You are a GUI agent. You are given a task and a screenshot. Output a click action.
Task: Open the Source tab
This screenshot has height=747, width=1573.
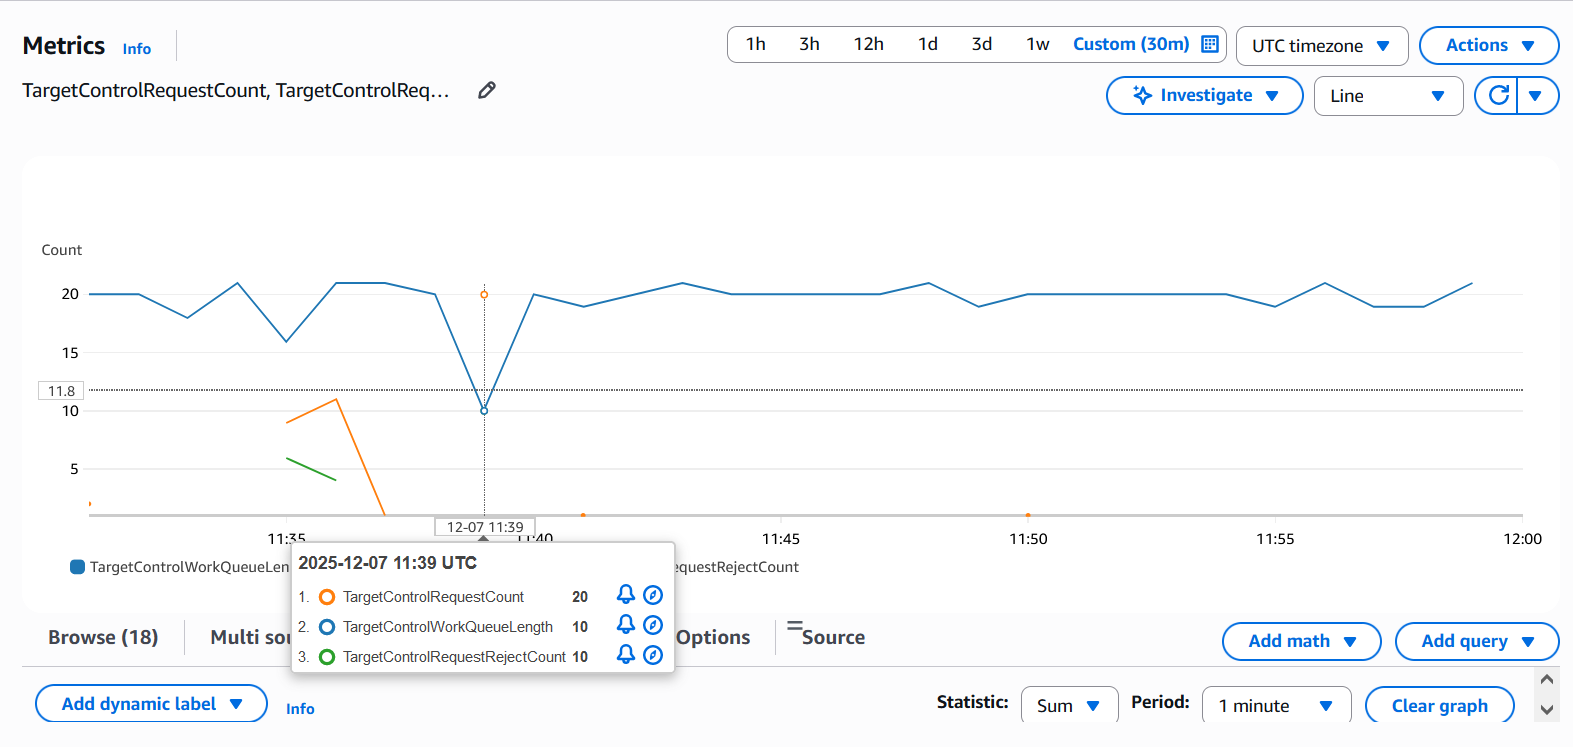click(x=832, y=637)
